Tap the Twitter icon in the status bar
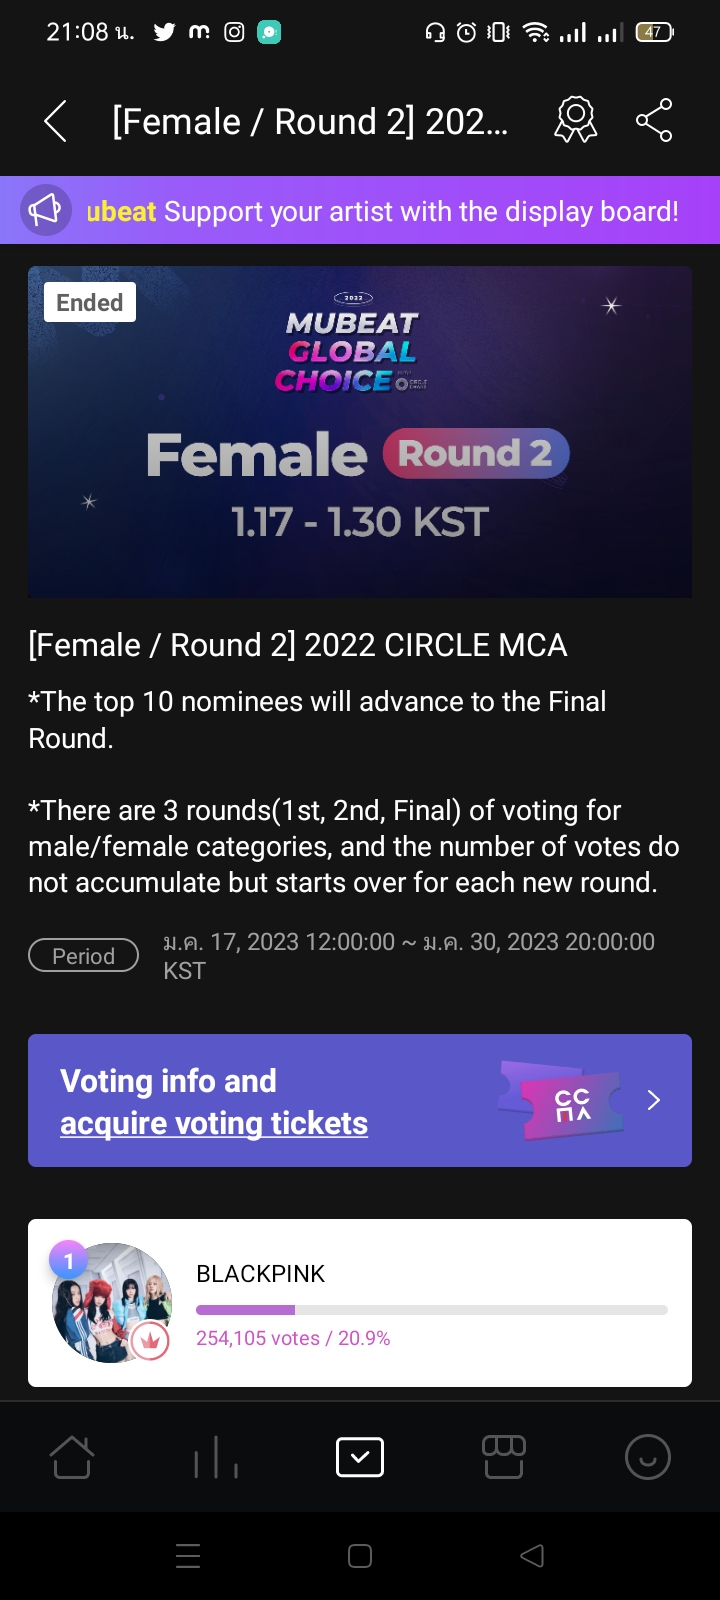Screen dimensions: 720x1600 (164, 32)
